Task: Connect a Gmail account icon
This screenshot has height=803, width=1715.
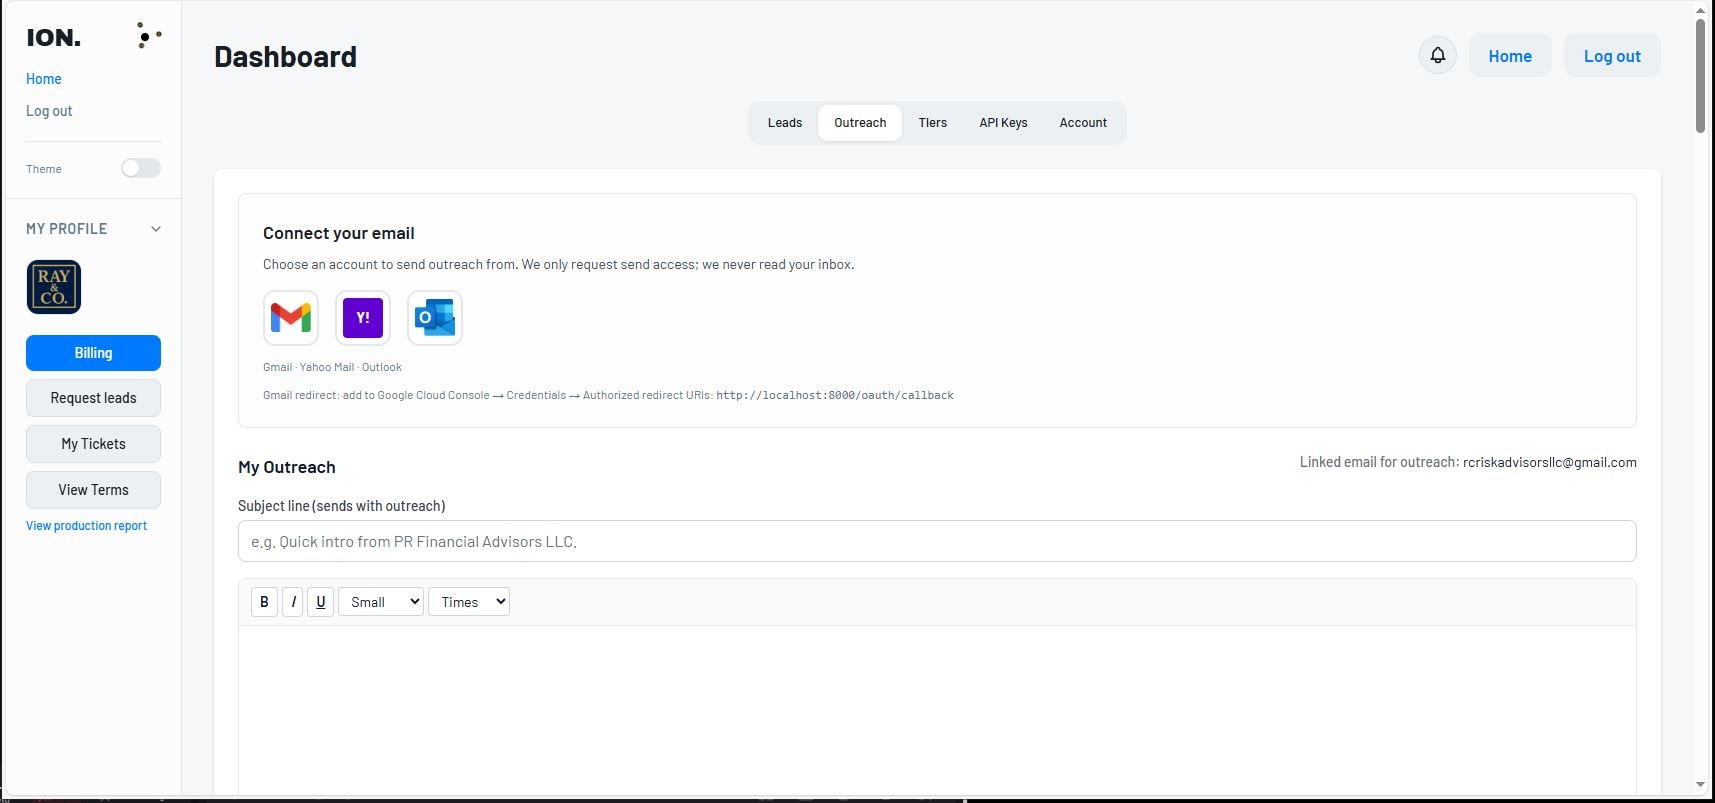Action: [291, 318]
